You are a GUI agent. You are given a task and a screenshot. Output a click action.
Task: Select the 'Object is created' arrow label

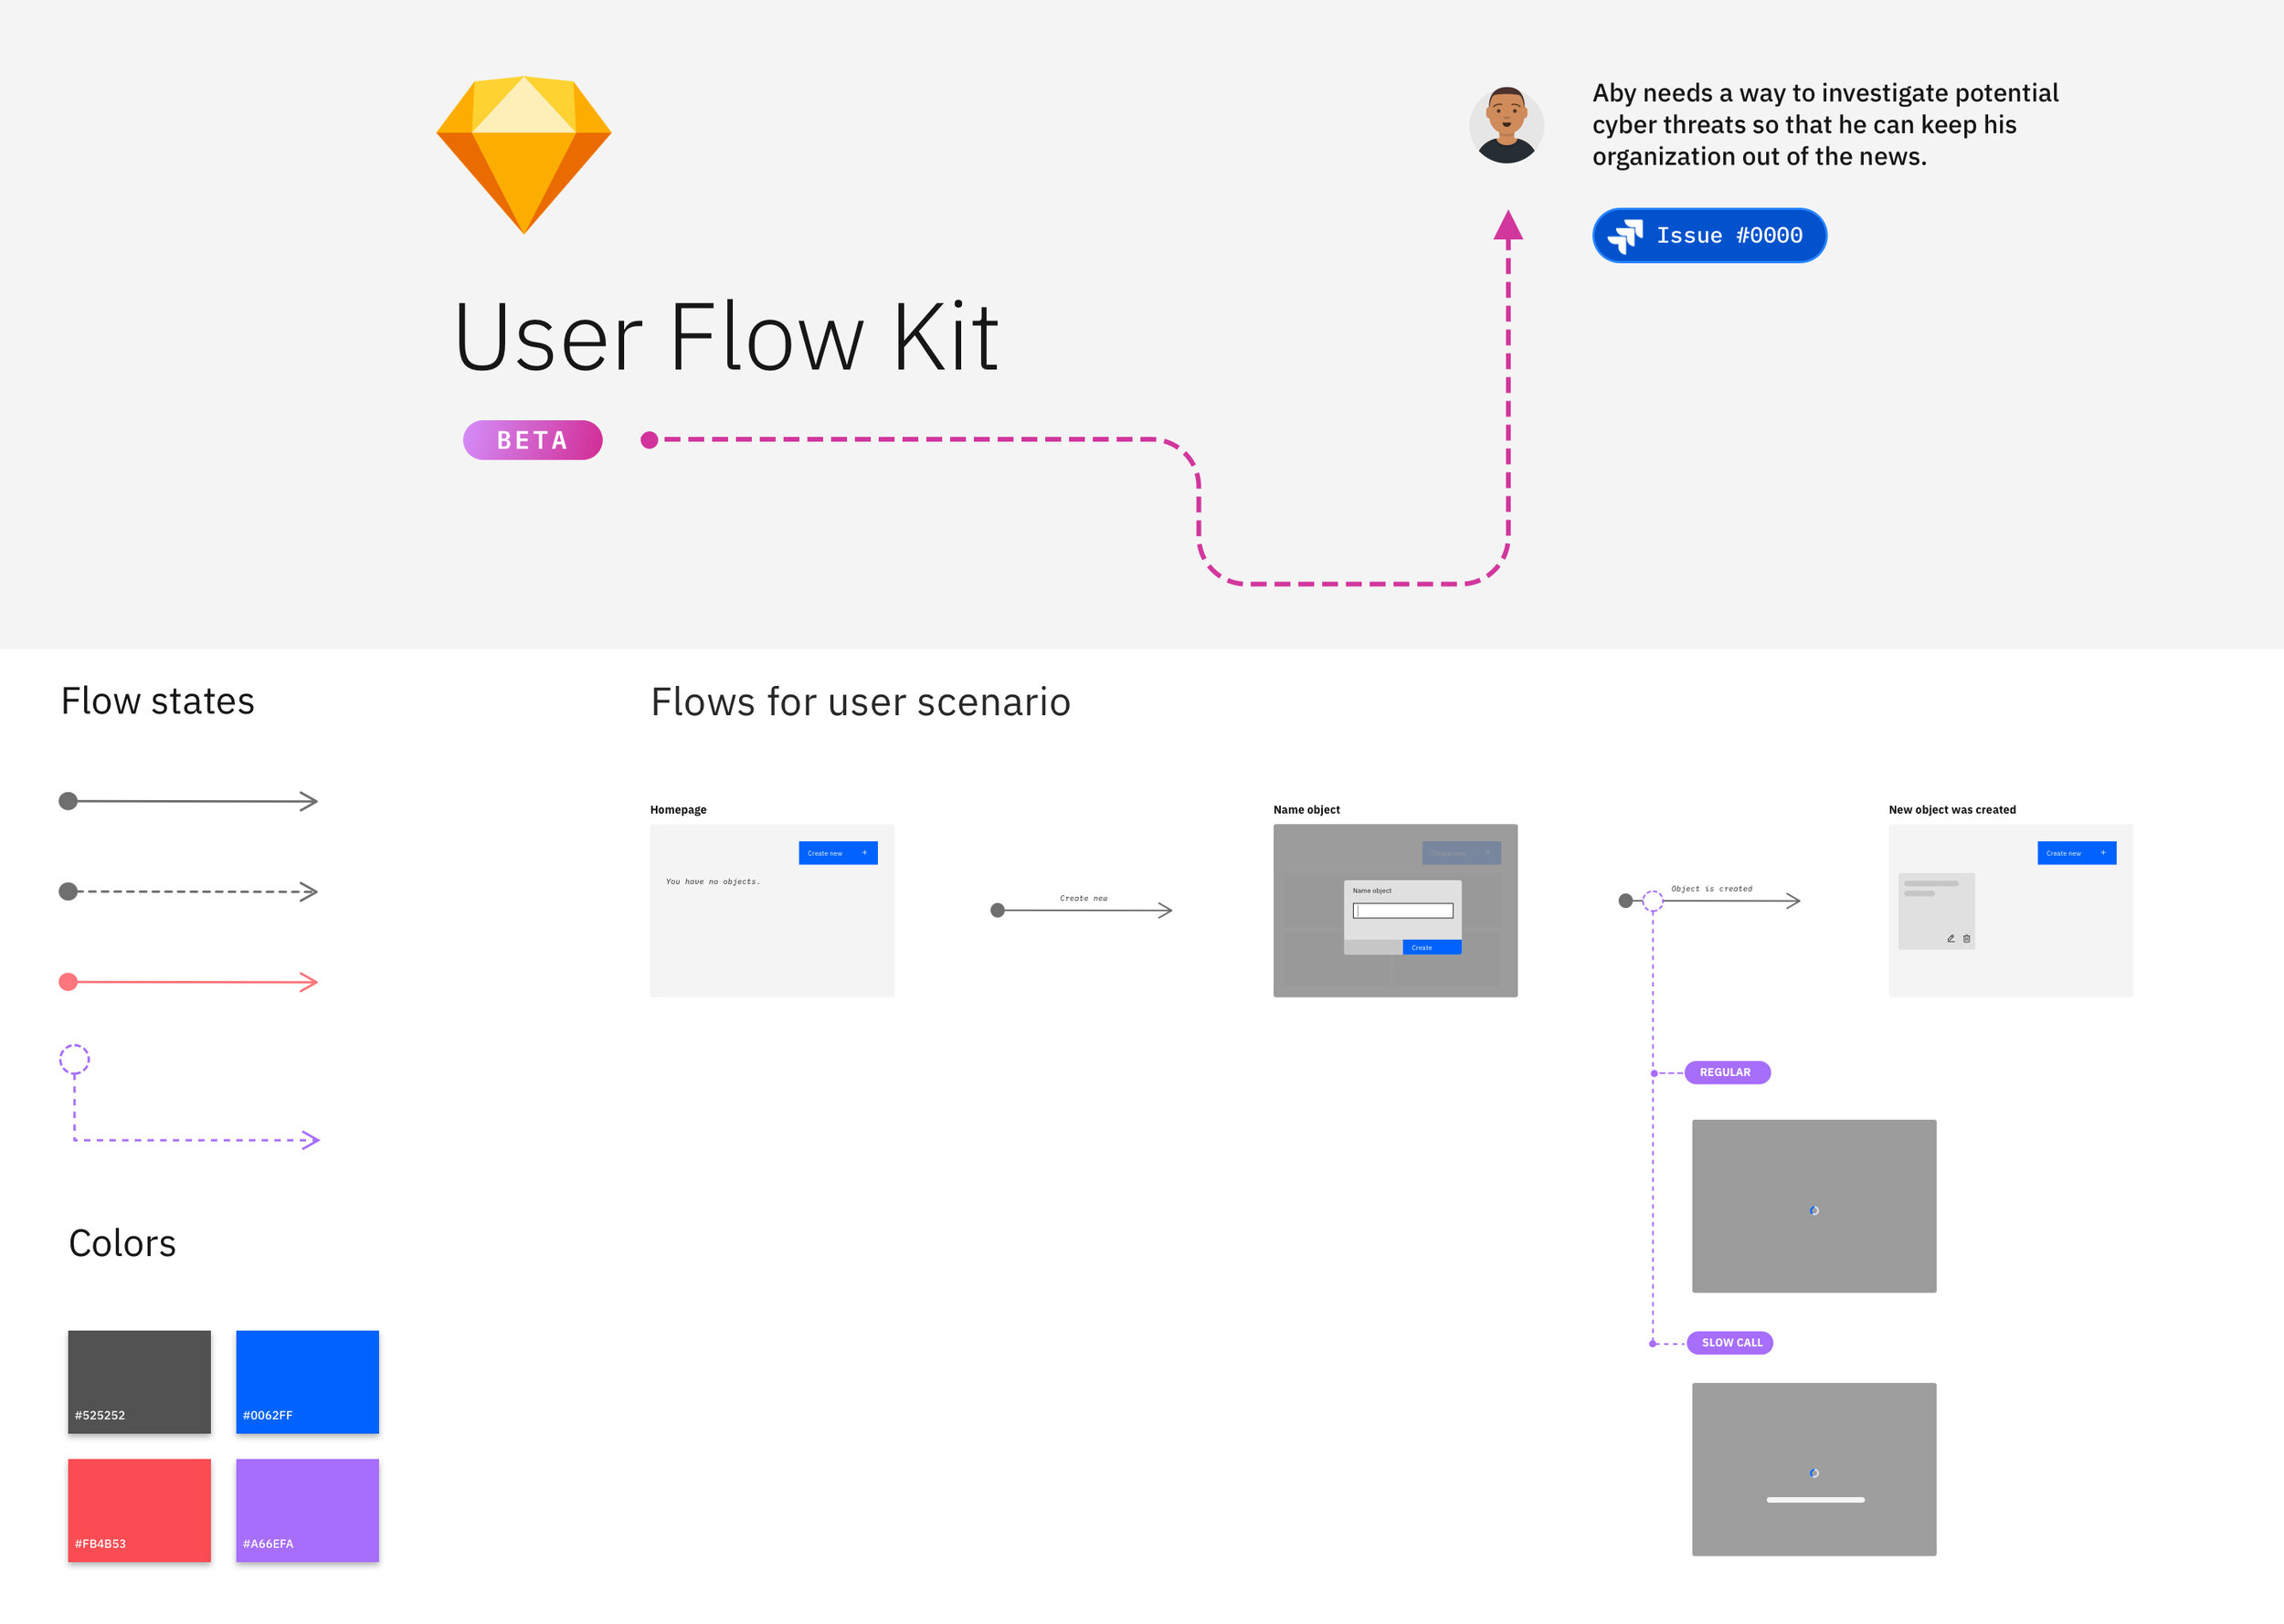click(x=1712, y=889)
